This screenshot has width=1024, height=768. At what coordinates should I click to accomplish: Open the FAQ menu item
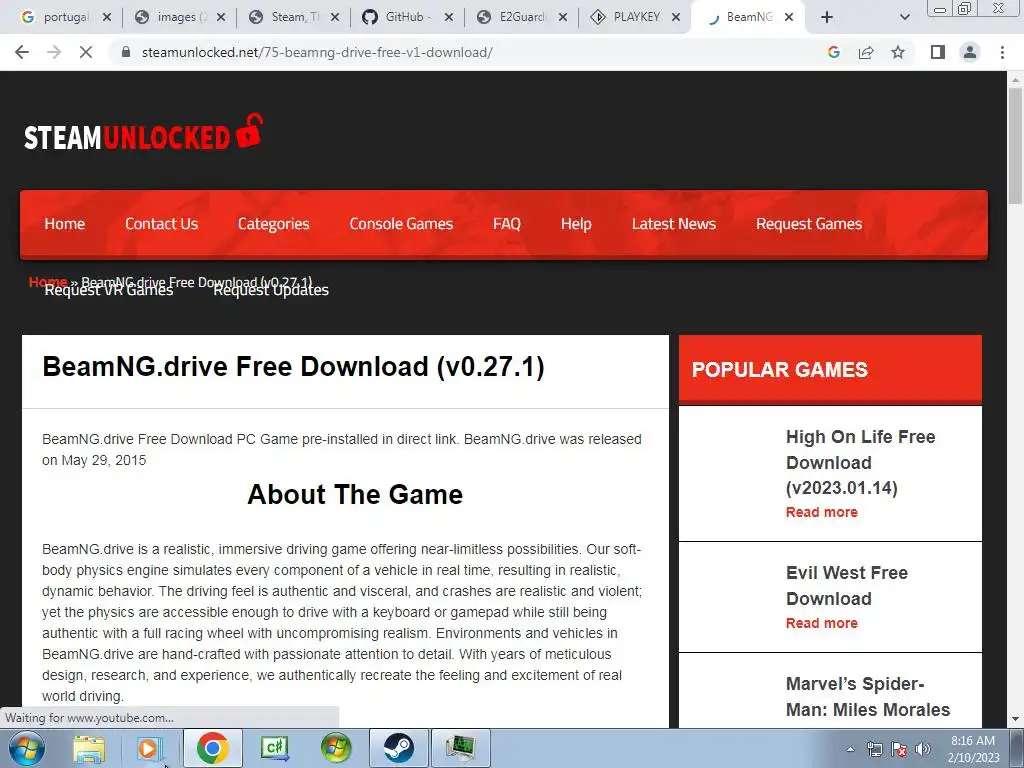(x=507, y=224)
